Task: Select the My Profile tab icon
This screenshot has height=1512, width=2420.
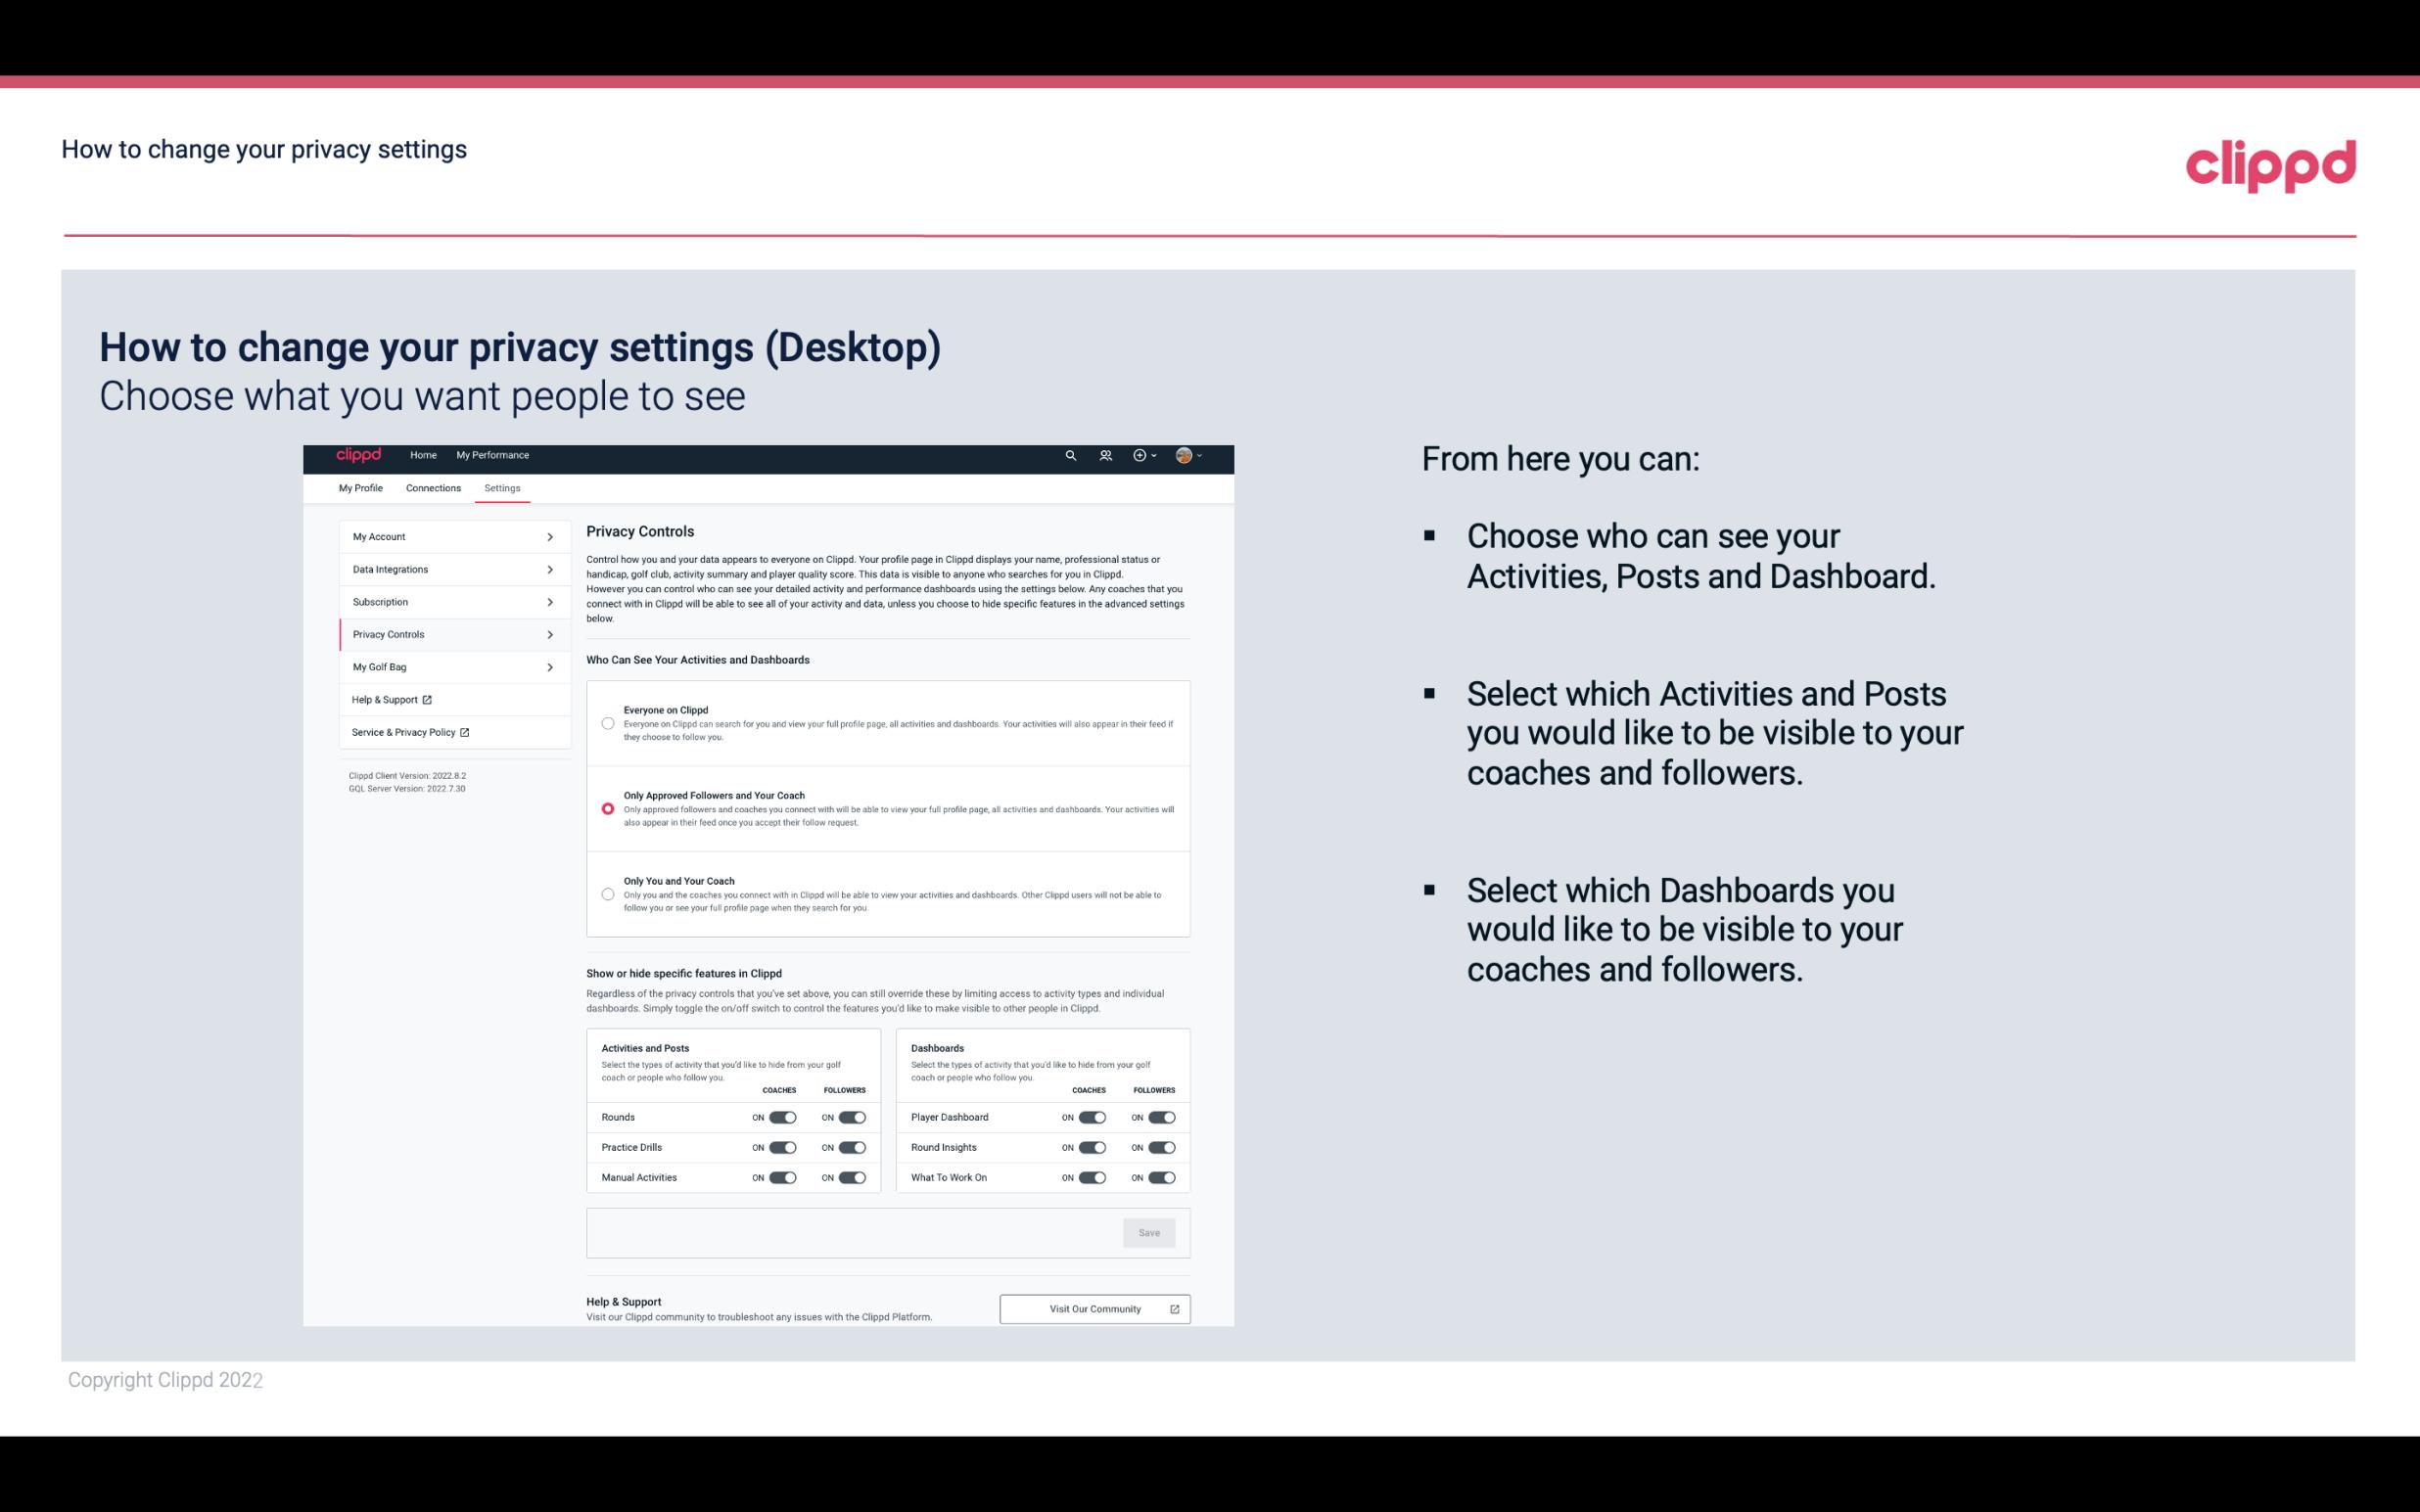Action: 360,487
